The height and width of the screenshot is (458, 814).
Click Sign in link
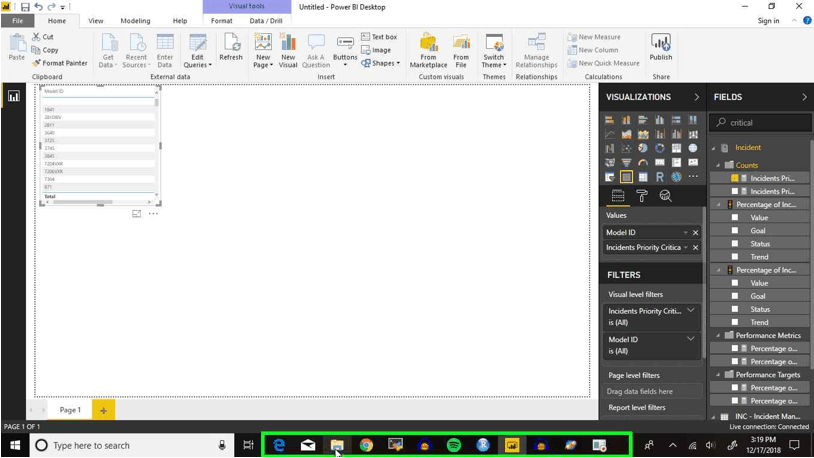(768, 21)
